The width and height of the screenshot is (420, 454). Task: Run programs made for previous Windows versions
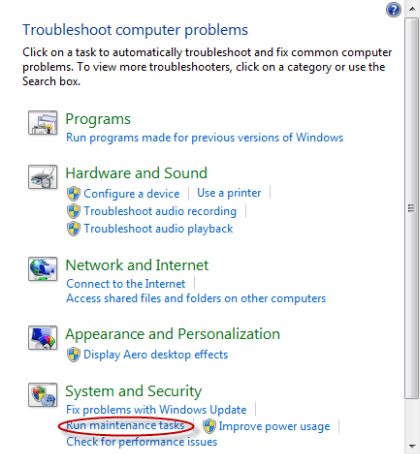pyautogui.click(x=205, y=138)
